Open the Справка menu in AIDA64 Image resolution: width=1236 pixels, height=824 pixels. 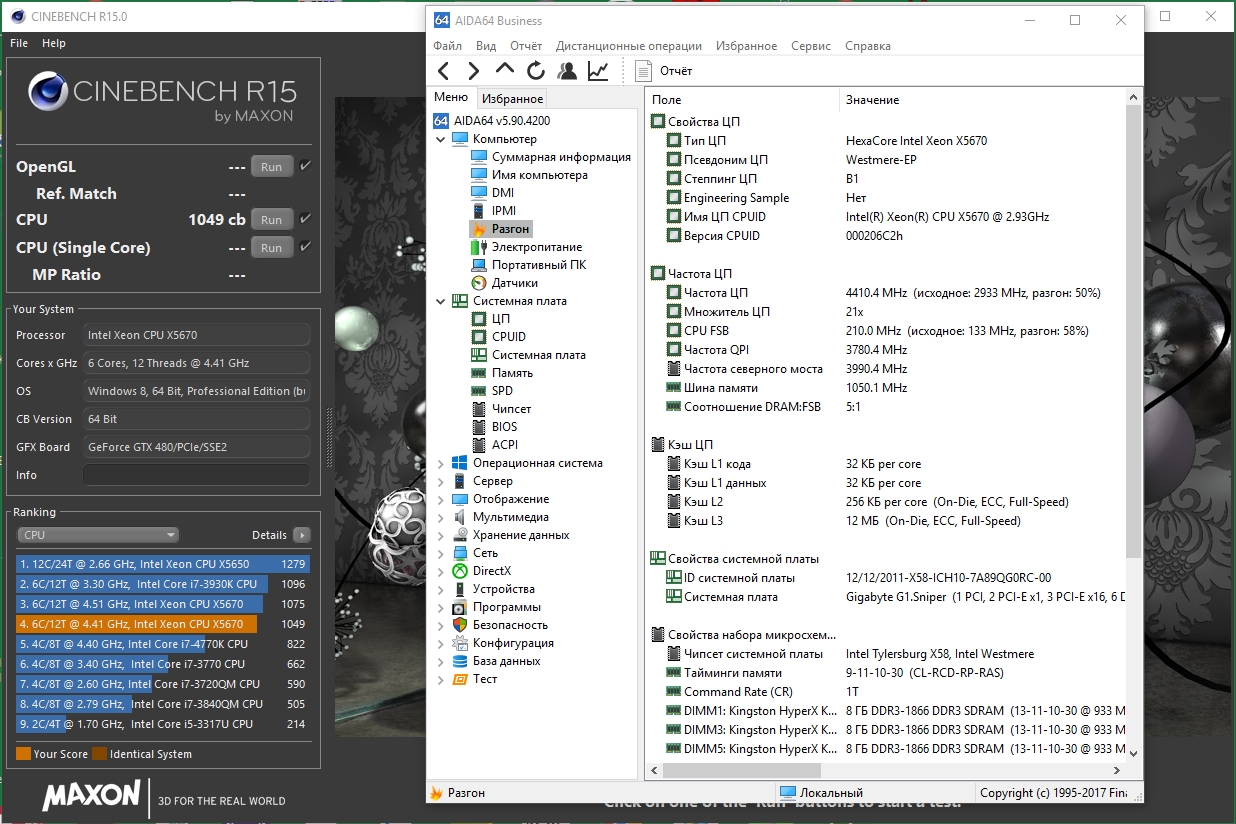pyautogui.click(x=868, y=46)
